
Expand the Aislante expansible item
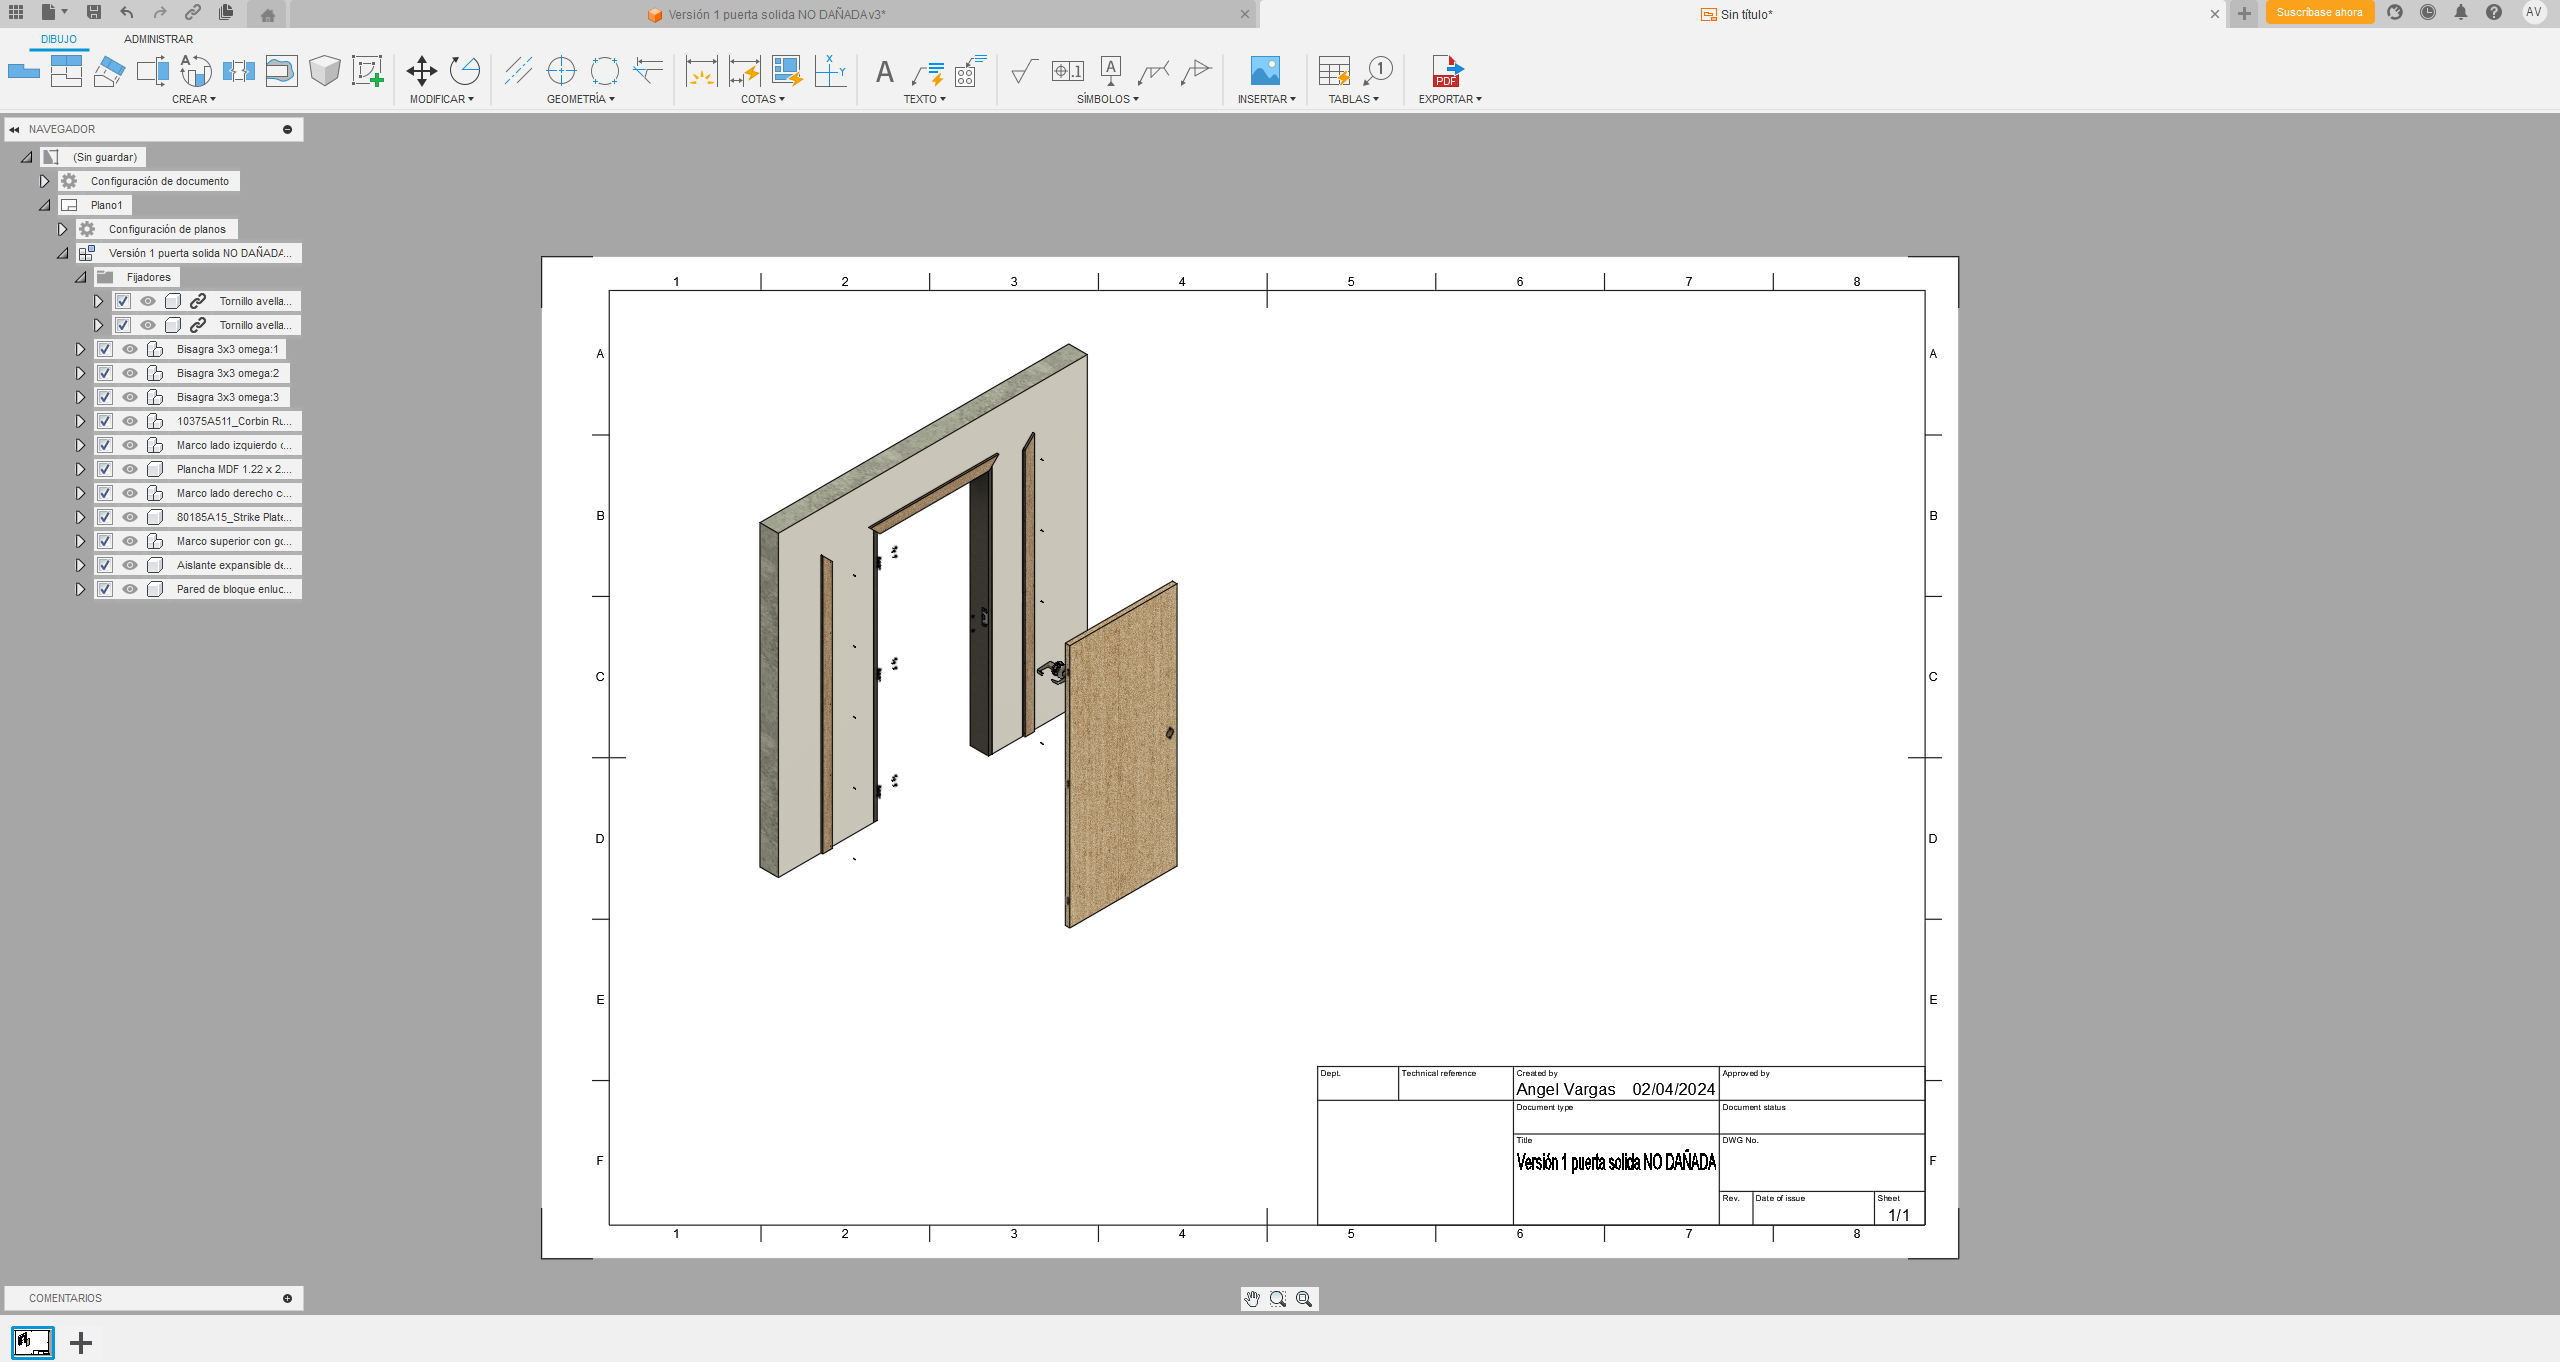click(x=80, y=565)
